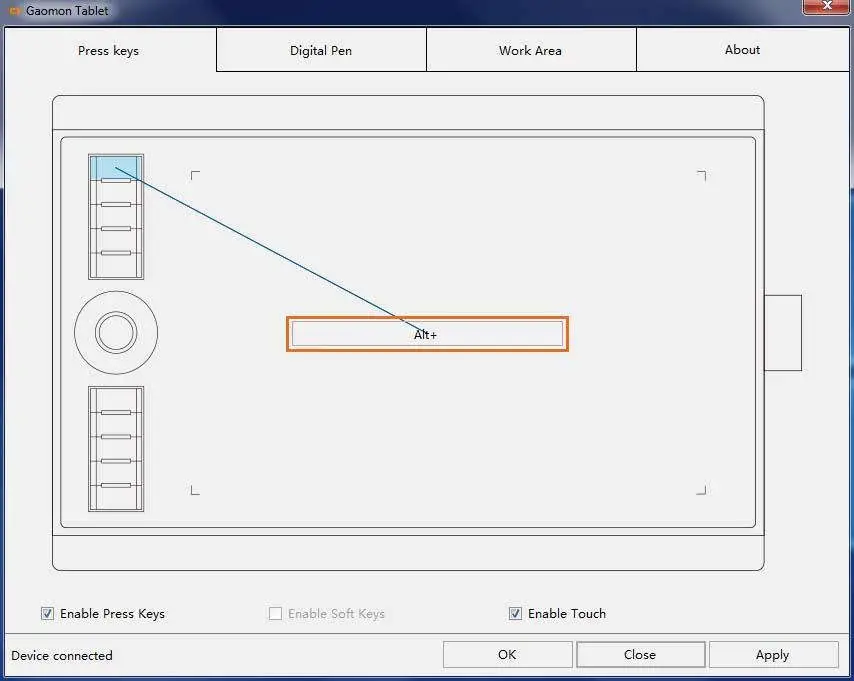Screen dimensions: 854x681
Task: Select the second key in lower group
Action: coord(116,424)
